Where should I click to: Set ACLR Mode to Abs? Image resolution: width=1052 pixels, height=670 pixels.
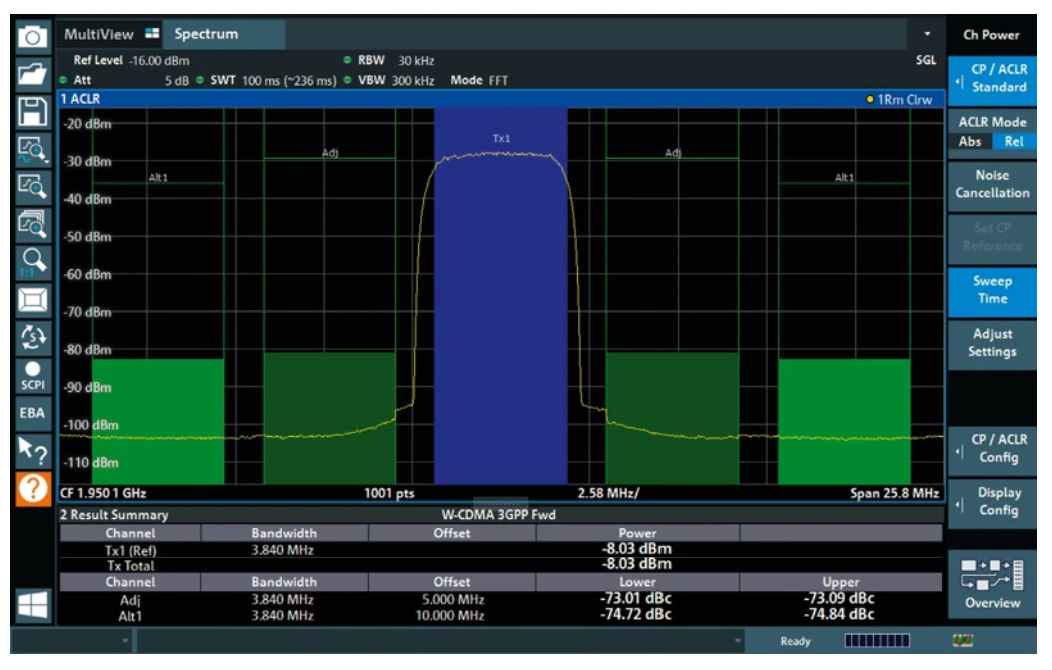click(969, 141)
